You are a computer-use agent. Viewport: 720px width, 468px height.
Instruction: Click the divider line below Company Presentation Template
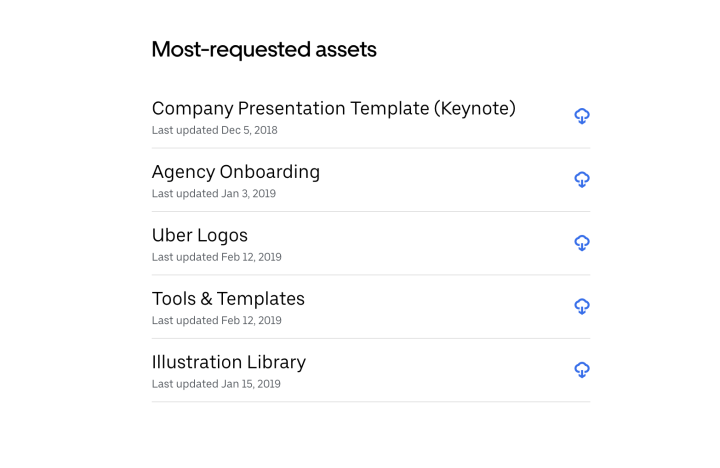[371, 148]
